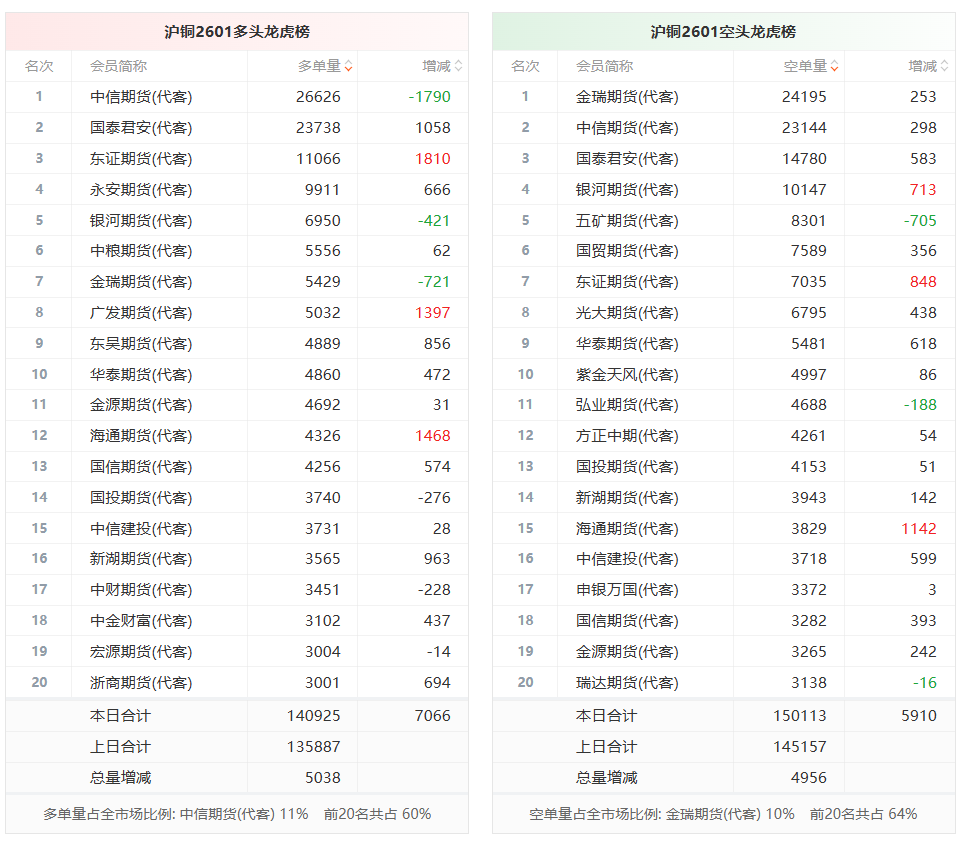
Task: Click long 本日合计 total 140925
Action: (314, 716)
